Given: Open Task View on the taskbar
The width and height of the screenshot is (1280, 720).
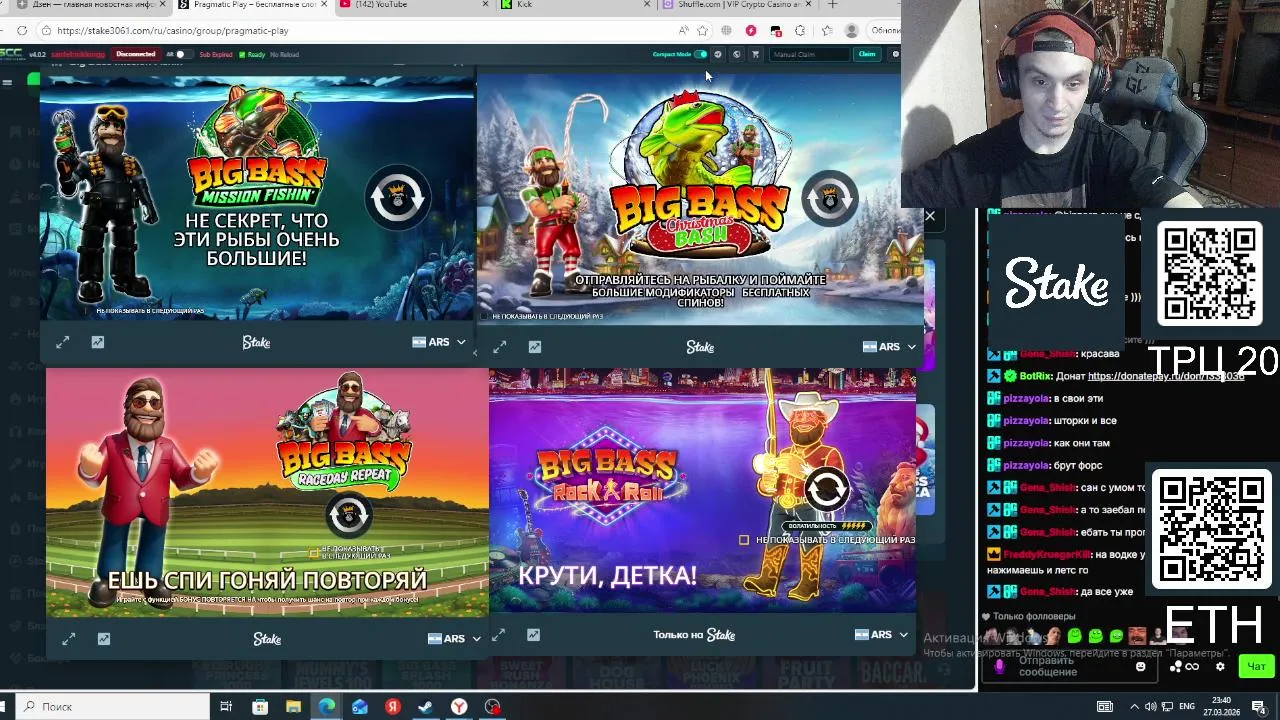Looking at the screenshot, I should tap(226, 707).
